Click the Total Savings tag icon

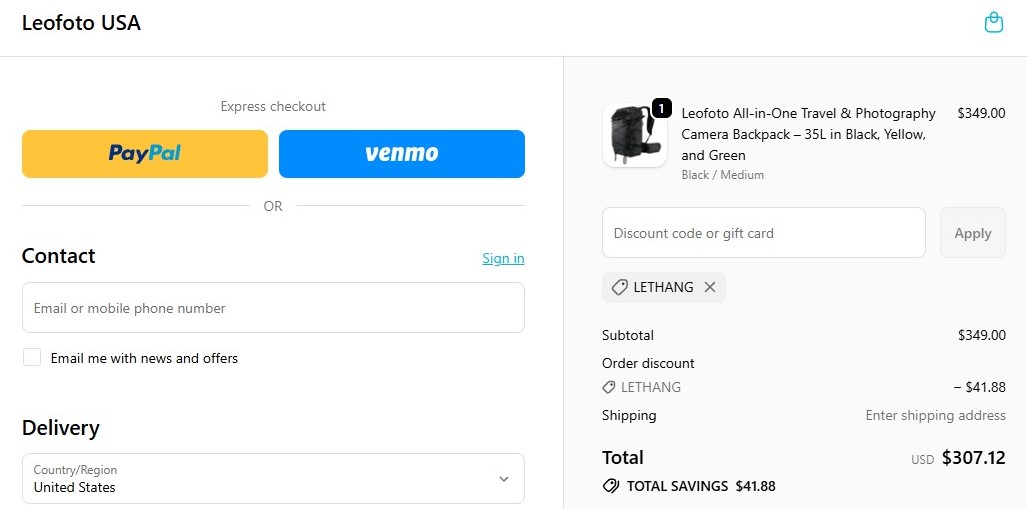tap(611, 486)
